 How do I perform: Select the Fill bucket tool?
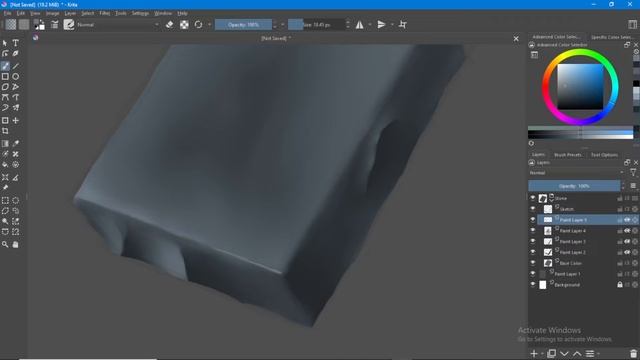point(5,165)
